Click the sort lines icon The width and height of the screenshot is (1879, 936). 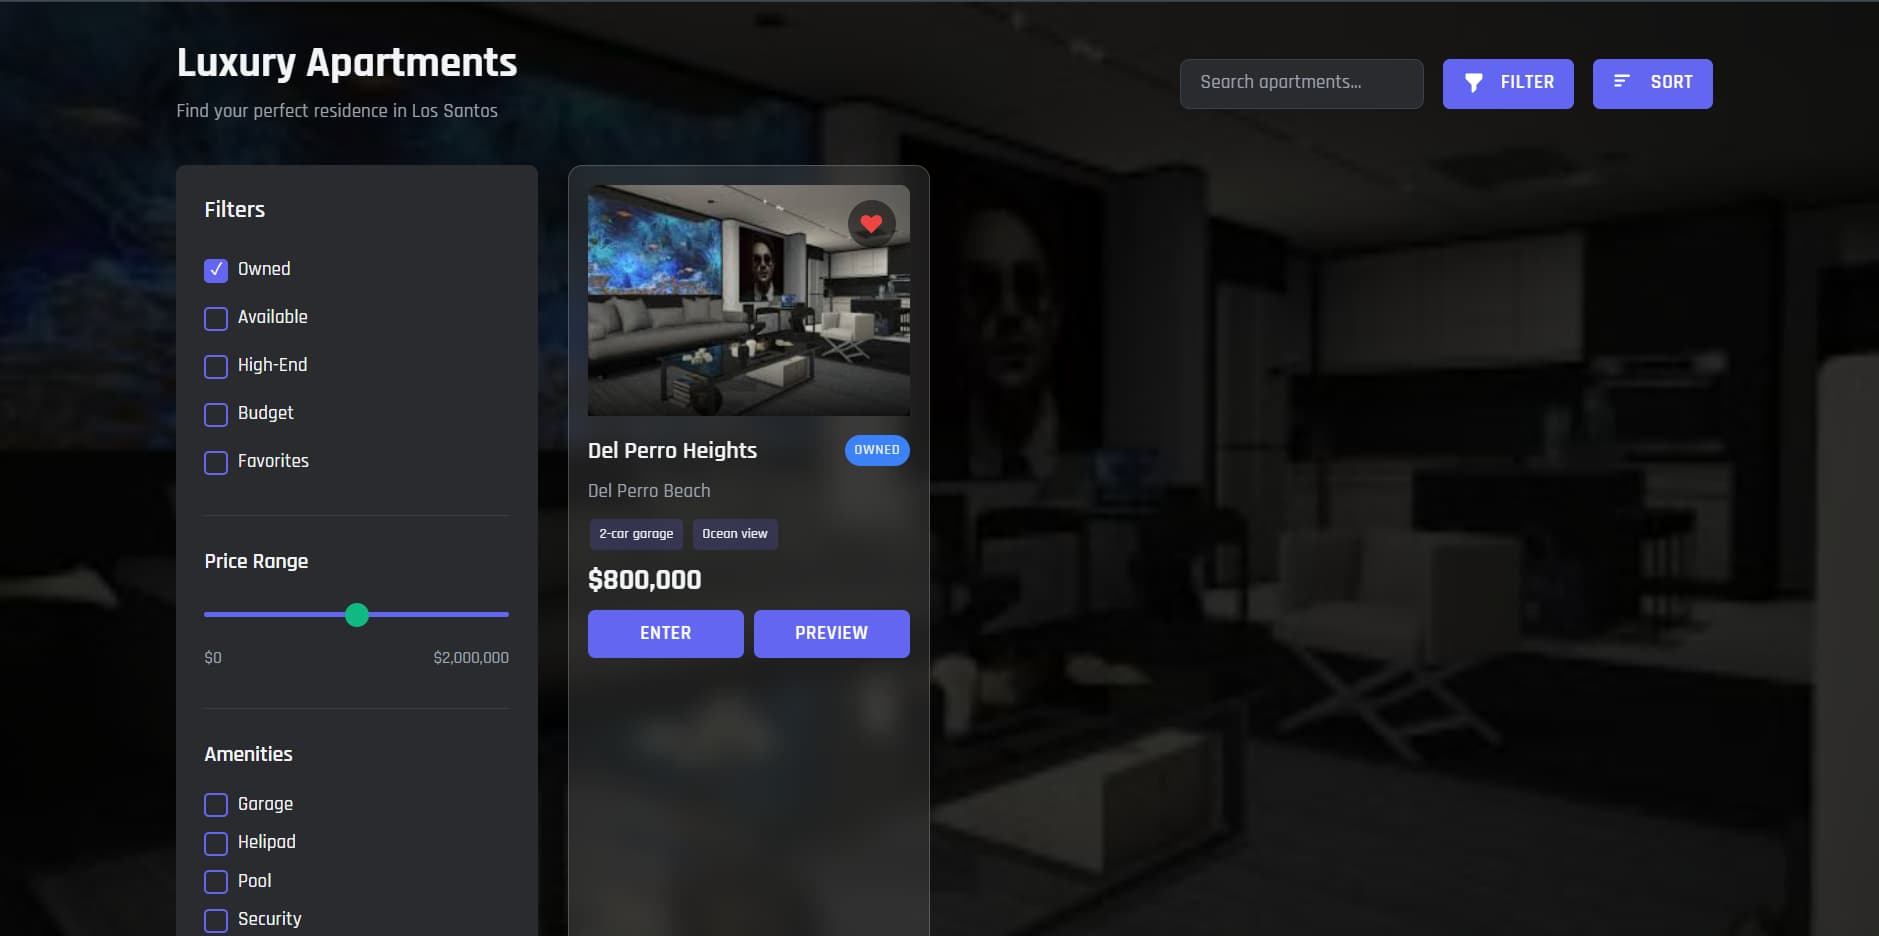1622,81
